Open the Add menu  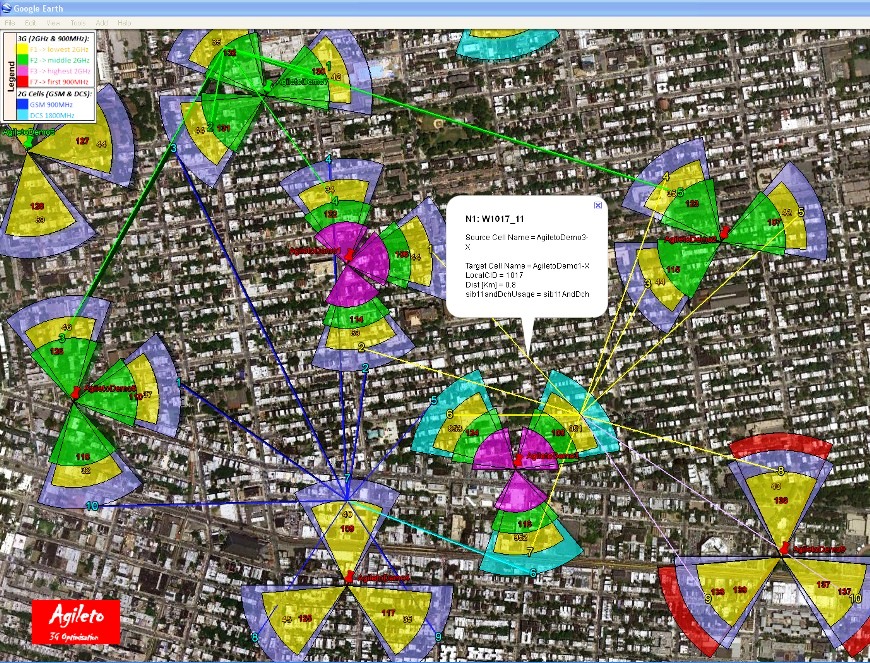(x=102, y=21)
